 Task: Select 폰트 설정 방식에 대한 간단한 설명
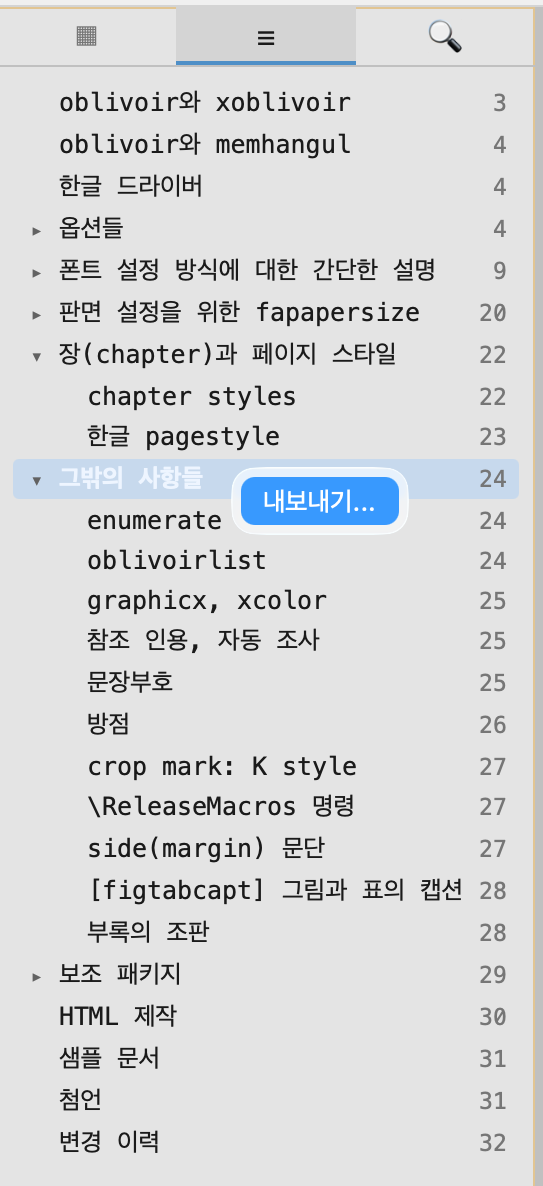pos(247,269)
